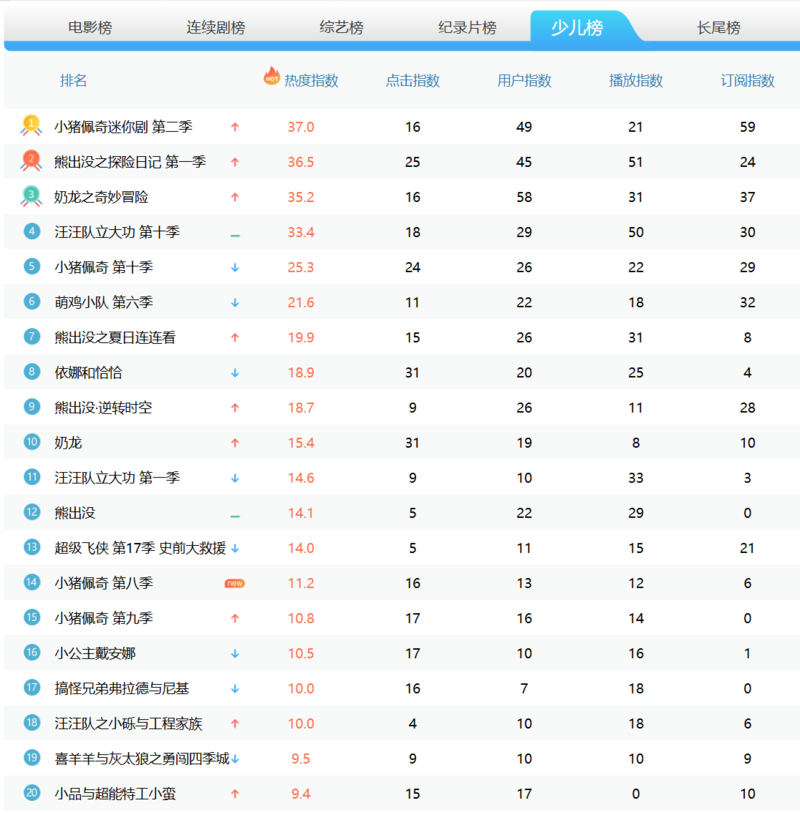Open title 小品与超能特工小蛮
800x813 pixels.
pyautogui.click(x=115, y=794)
